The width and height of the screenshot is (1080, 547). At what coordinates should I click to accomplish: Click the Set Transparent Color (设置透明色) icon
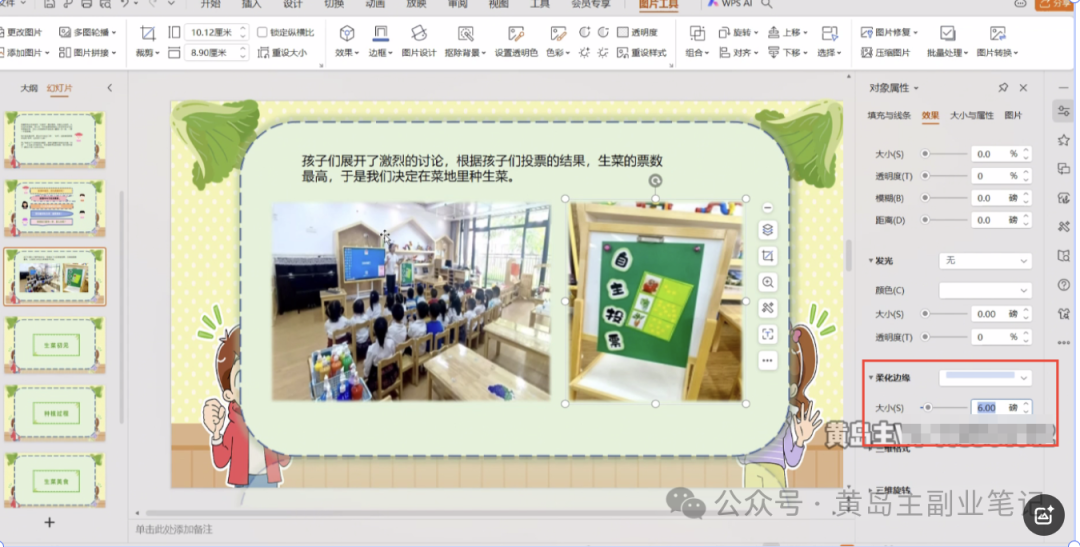coord(516,35)
